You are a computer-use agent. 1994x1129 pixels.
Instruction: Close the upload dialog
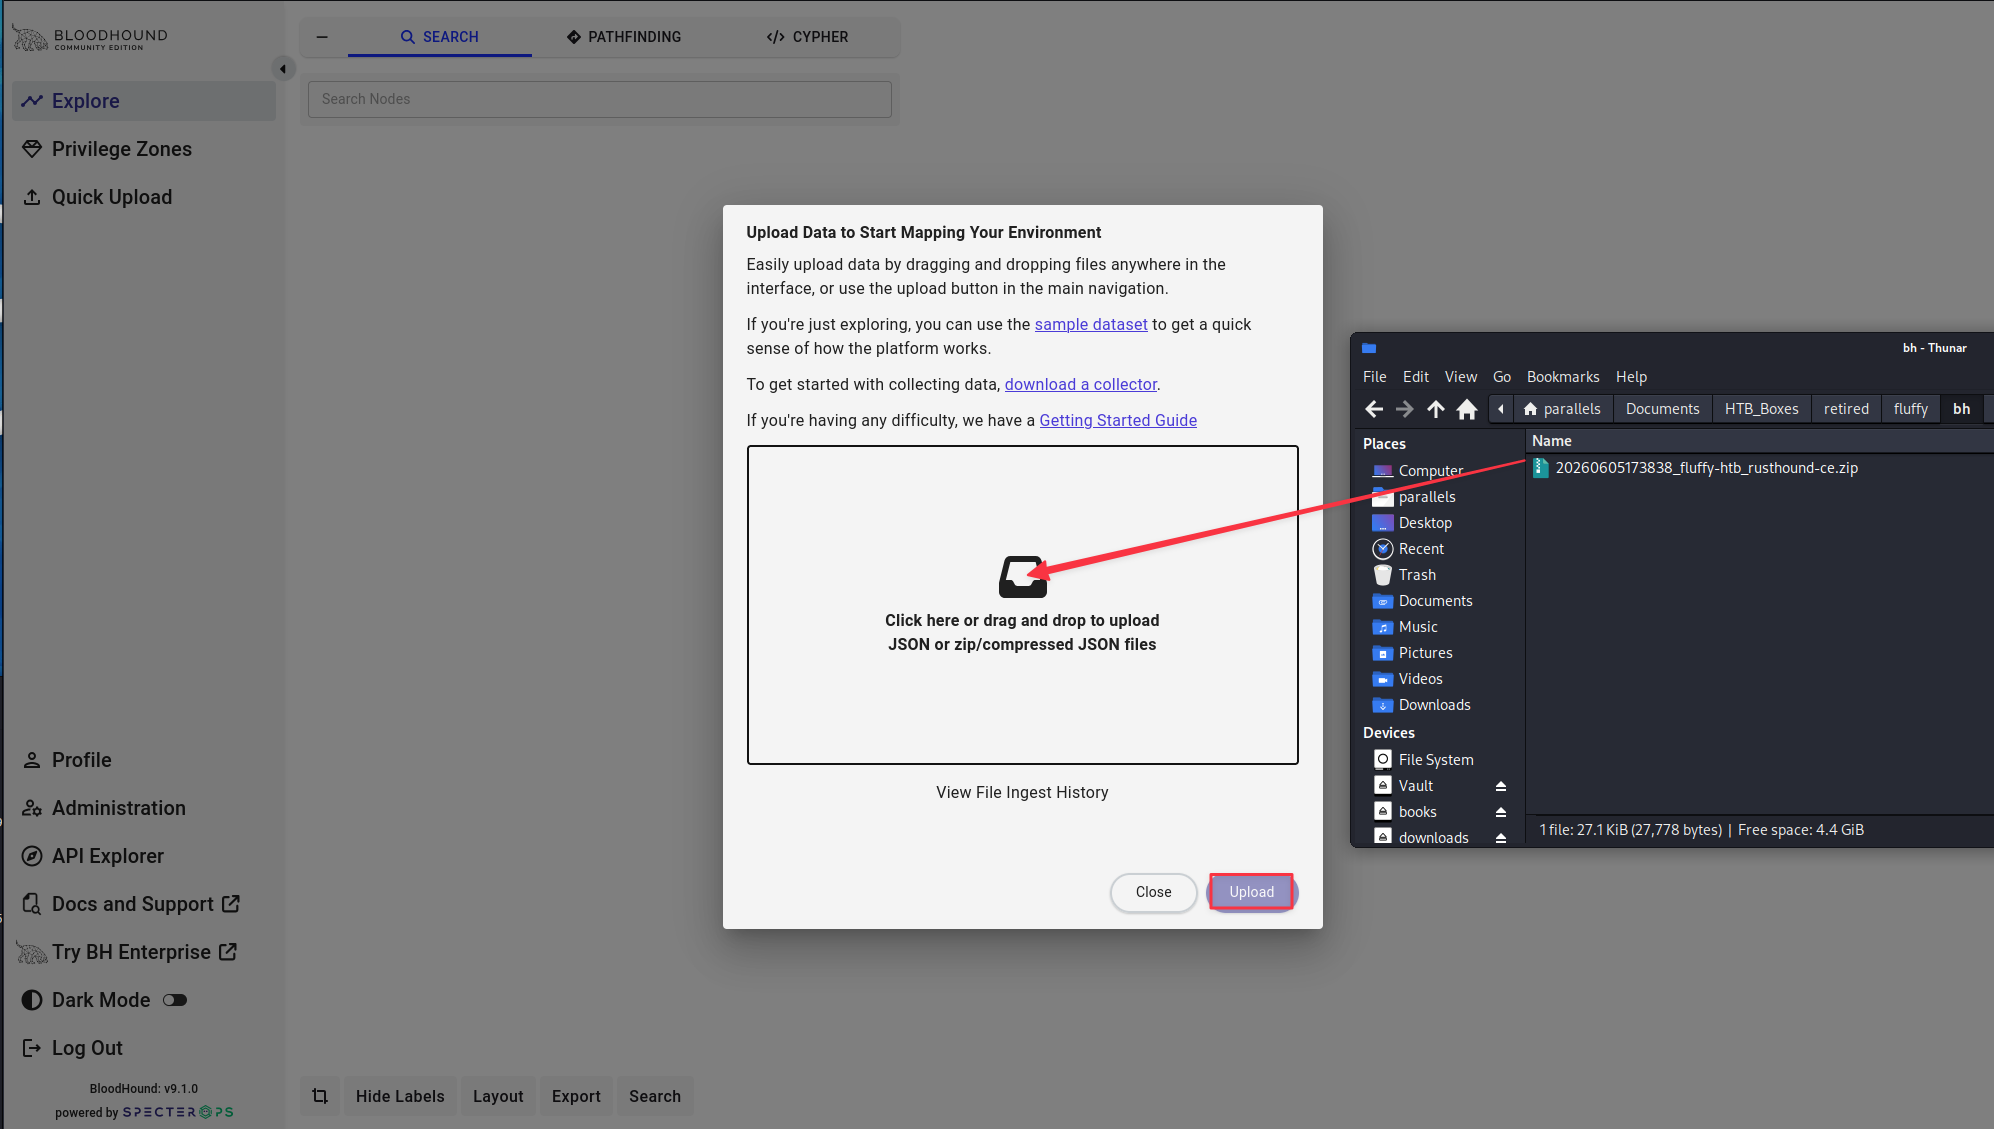point(1153,892)
